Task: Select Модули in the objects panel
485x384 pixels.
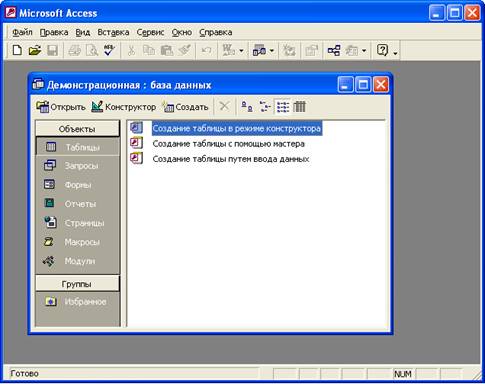Action: tap(77, 261)
